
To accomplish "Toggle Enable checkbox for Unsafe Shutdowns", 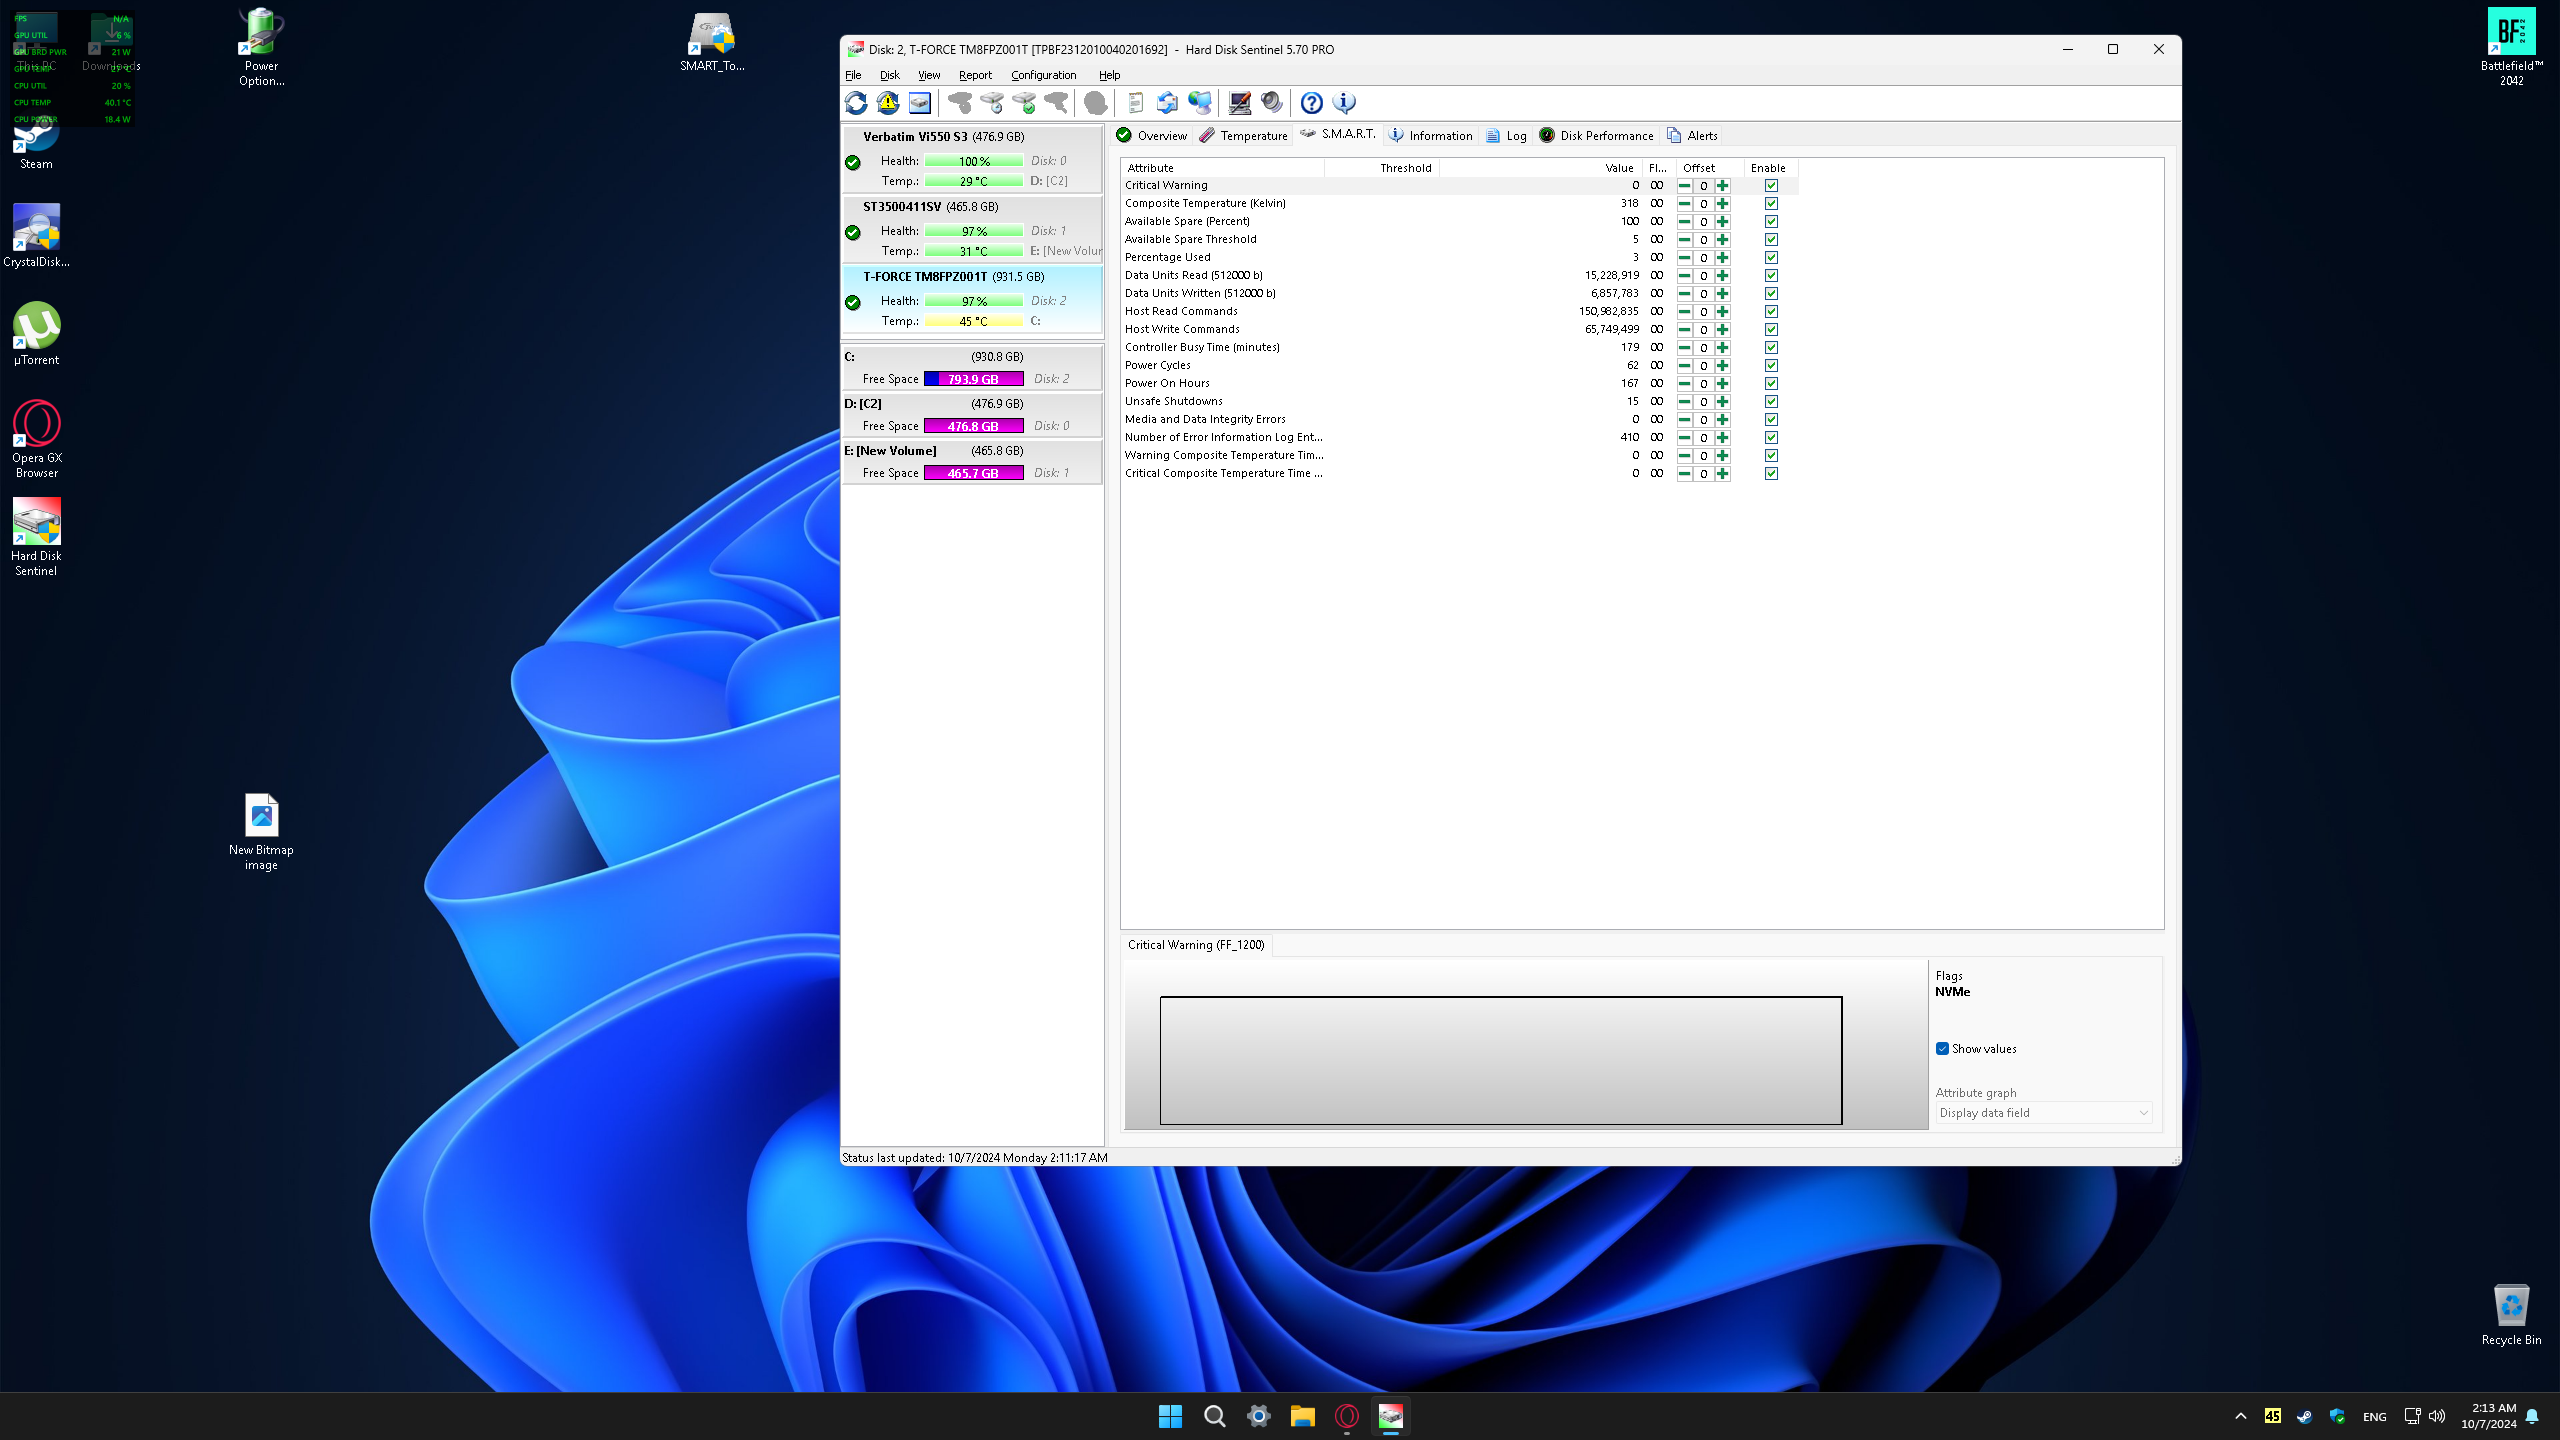I will [x=1771, y=402].
